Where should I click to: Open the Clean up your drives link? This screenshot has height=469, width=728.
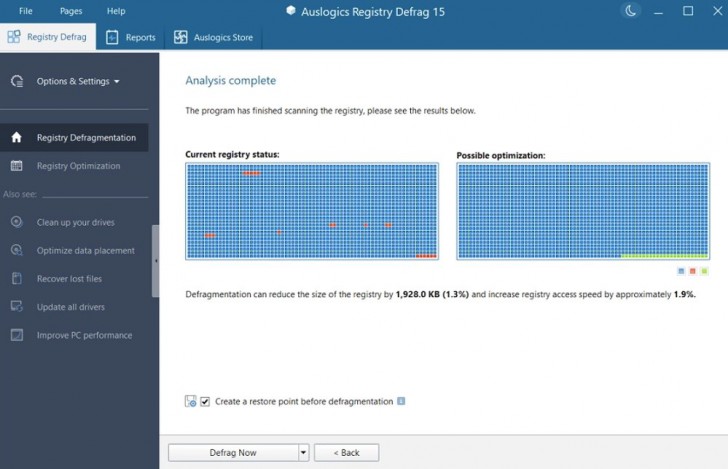[x=75, y=222]
